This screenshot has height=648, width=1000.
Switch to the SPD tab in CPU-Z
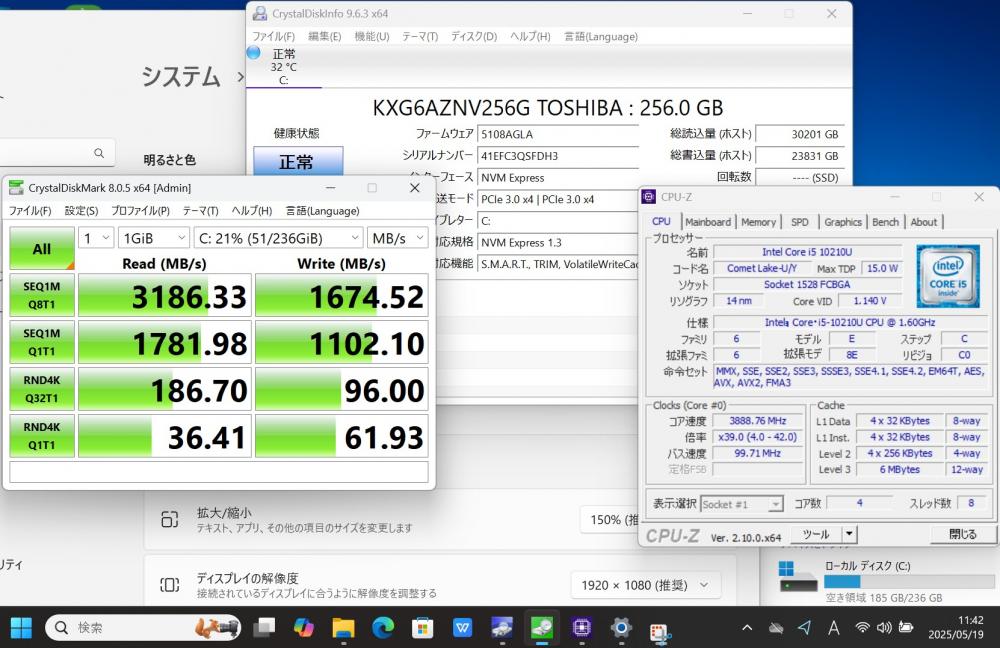[800, 222]
